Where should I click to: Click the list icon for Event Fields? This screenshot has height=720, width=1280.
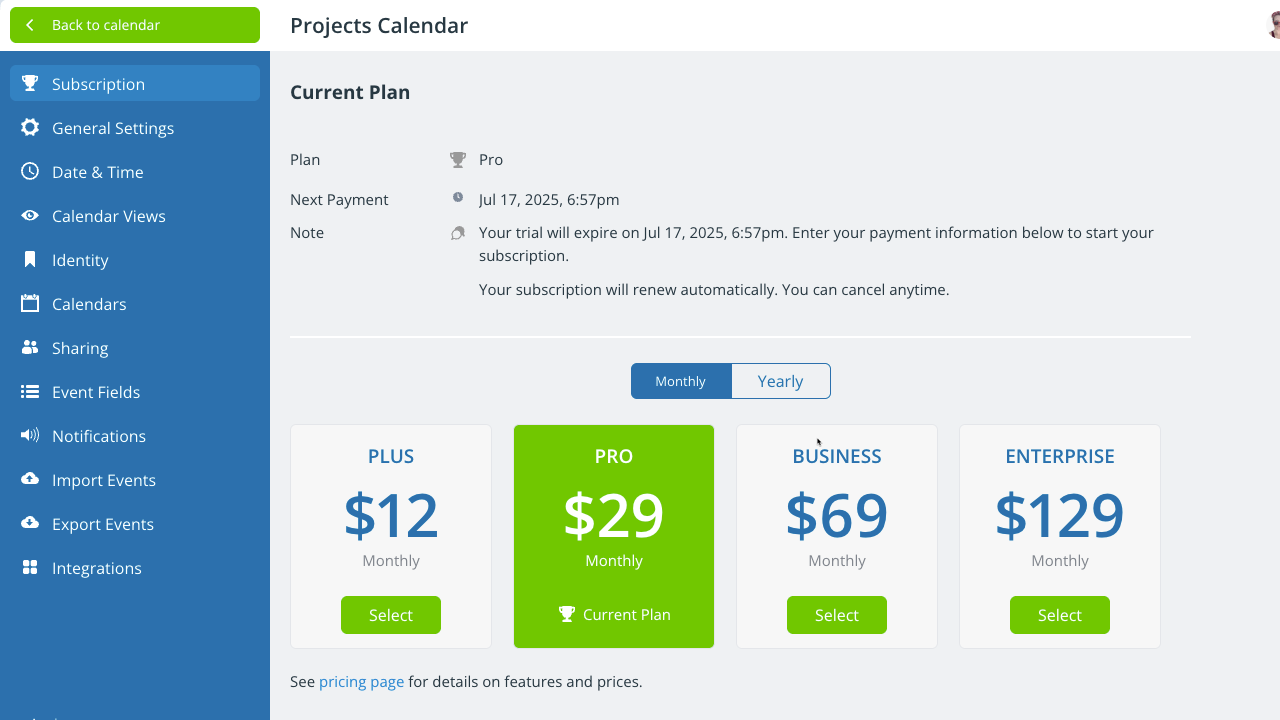[x=30, y=392]
